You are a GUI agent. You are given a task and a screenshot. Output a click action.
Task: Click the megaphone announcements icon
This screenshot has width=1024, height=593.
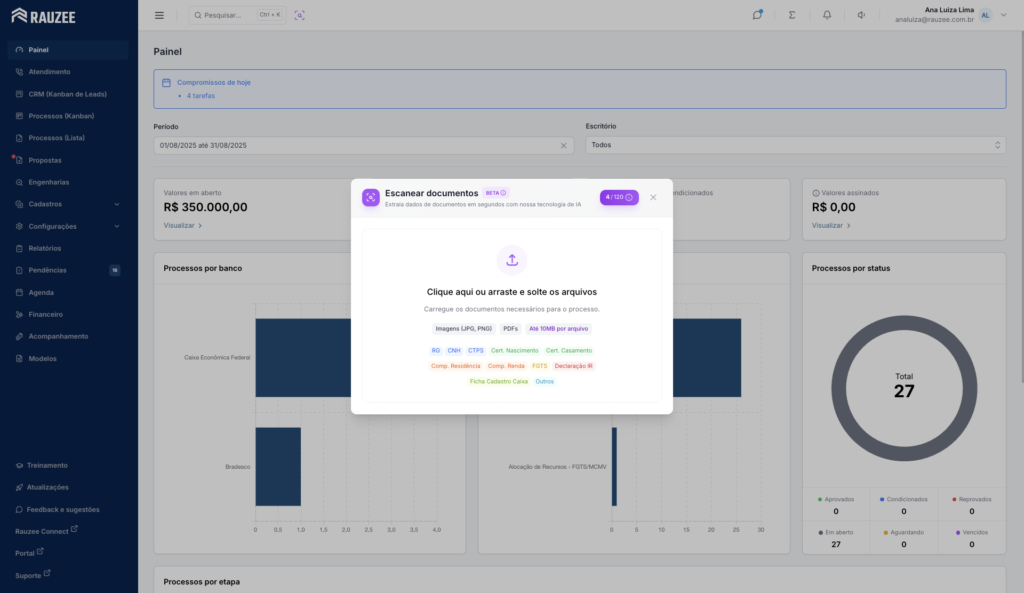861,15
